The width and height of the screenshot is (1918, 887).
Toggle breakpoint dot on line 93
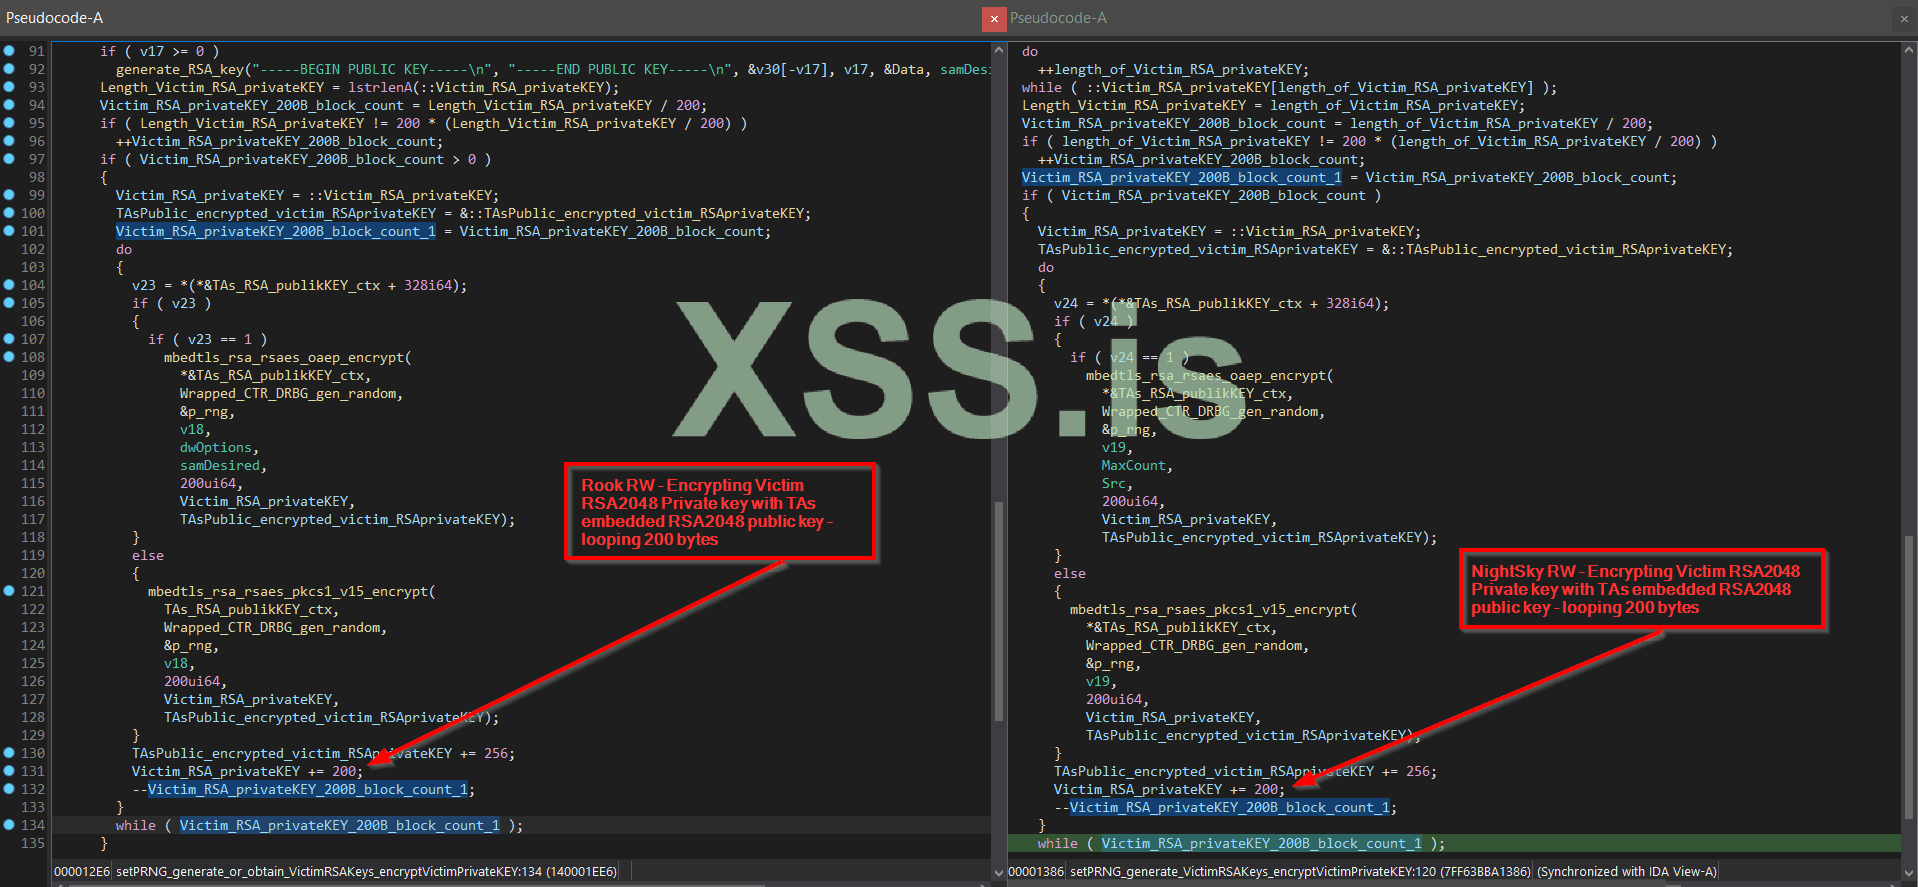point(9,87)
